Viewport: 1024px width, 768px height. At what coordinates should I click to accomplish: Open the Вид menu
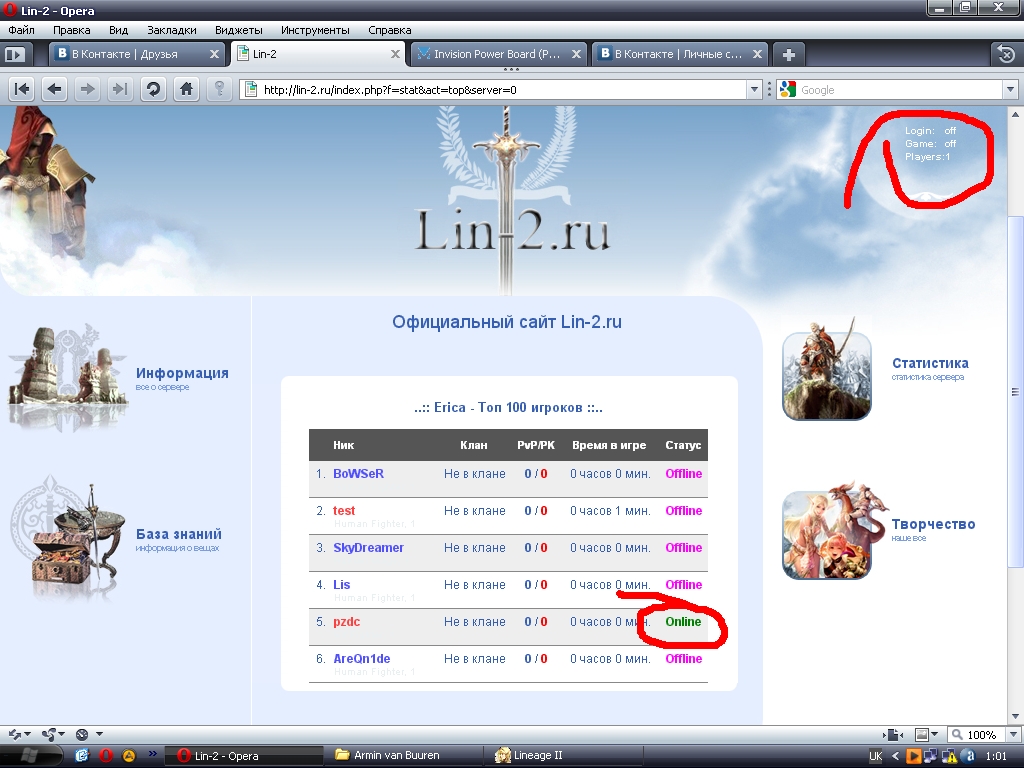coord(118,30)
